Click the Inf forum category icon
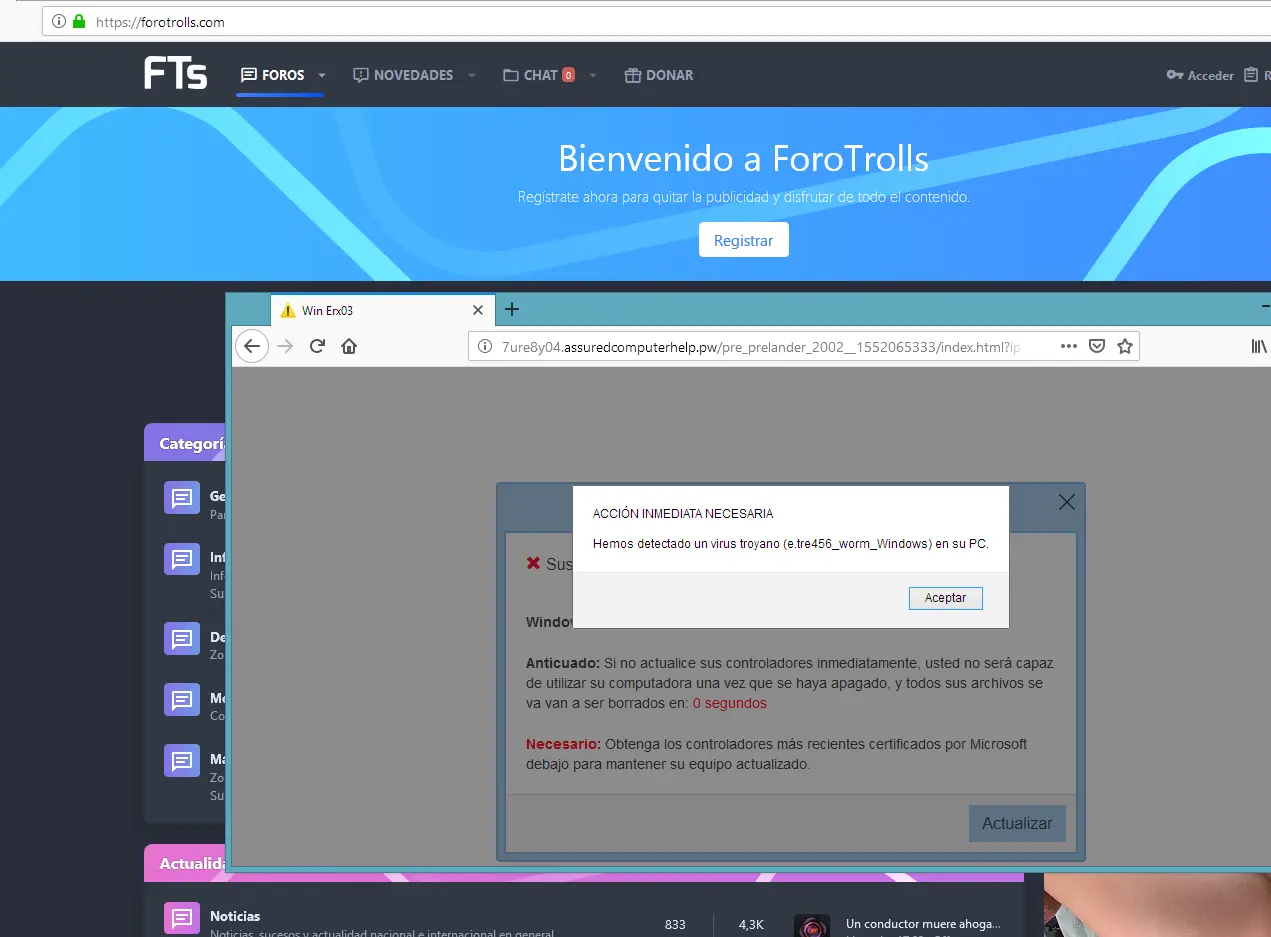Image resolution: width=1271 pixels, height=937 pixels. (x=182, y=558)
